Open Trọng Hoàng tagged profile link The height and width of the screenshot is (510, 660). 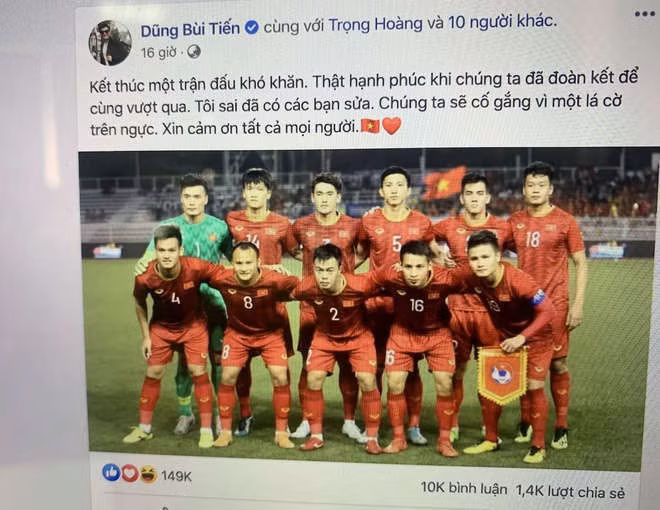(375, 24)
